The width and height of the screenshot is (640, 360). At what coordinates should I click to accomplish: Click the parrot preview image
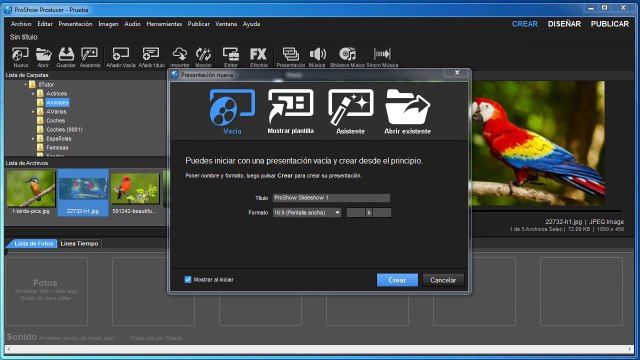coord(538,143)
